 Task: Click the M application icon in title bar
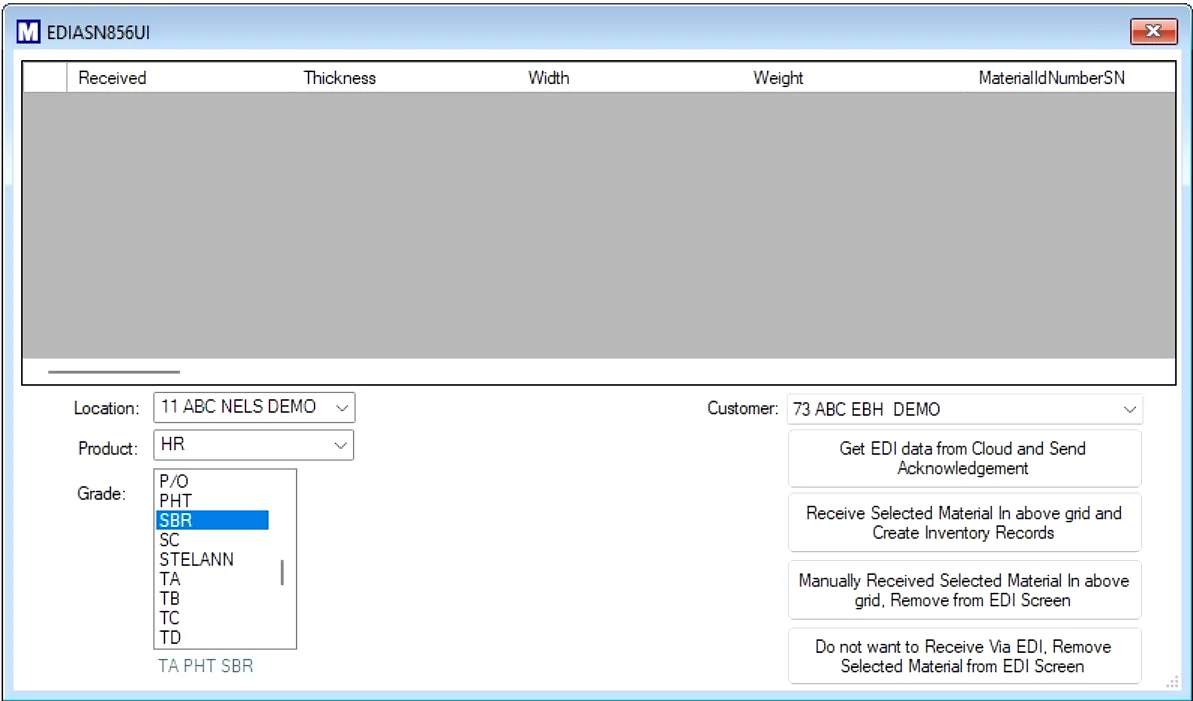pos(30,31)
